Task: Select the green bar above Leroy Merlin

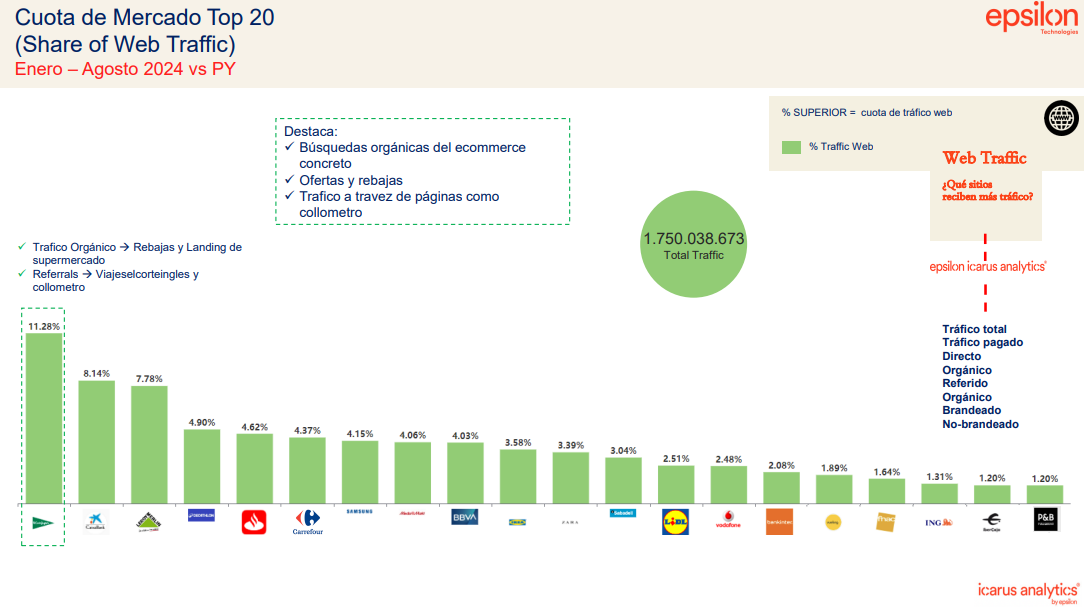Action: 149,445
